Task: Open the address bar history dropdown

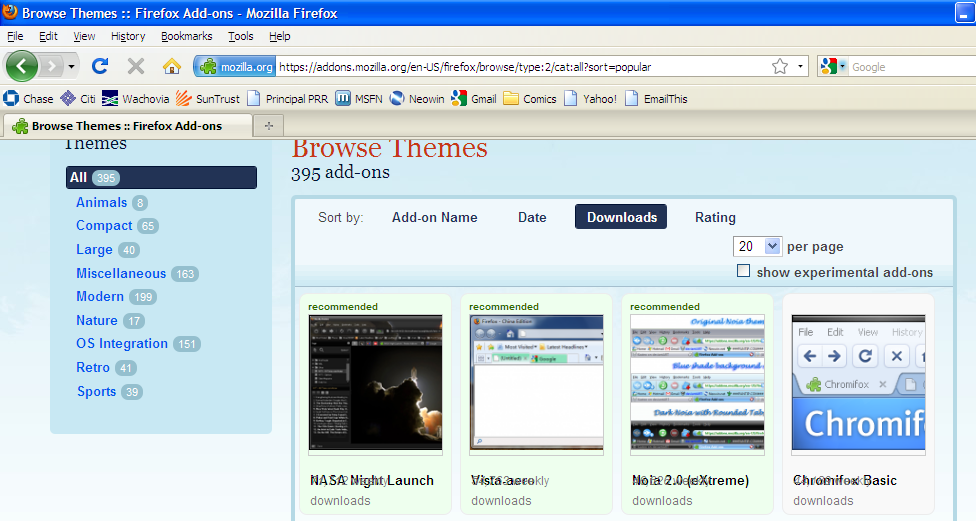Action: coord(800,67)
